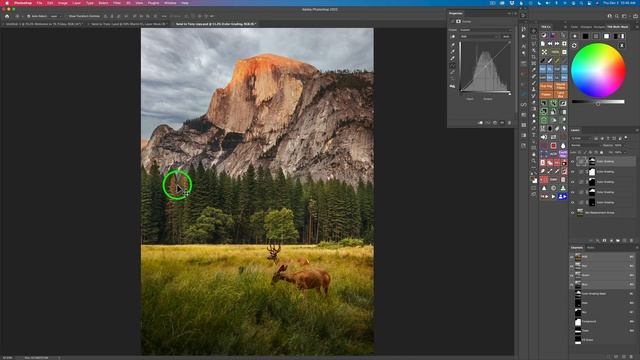Viewport: 640px width, 360px height.
Task: Click the on-image adjustment tool in Curves
Action: tap(453, 36)
